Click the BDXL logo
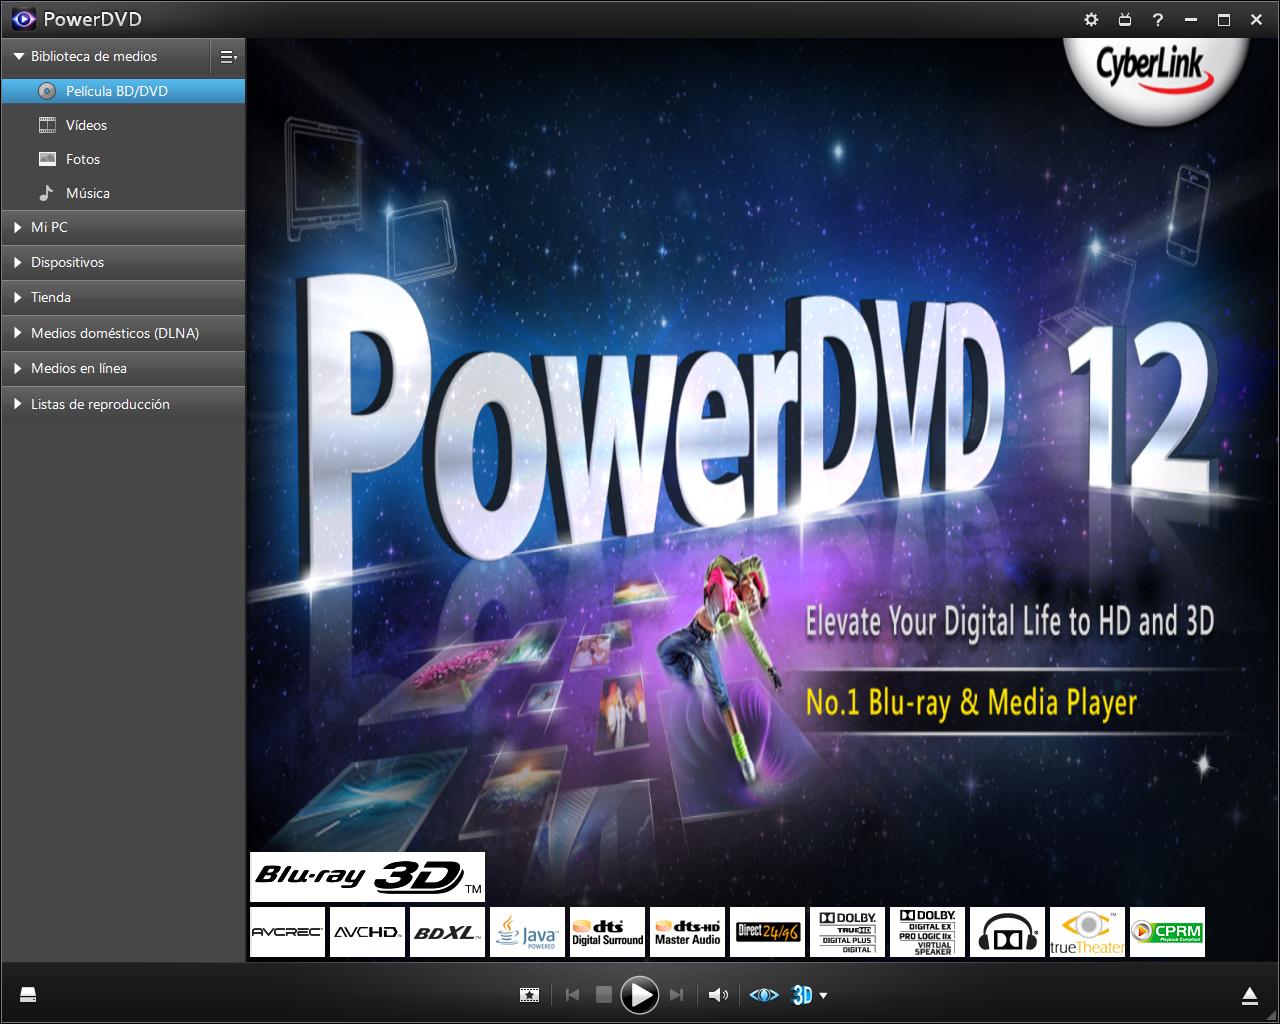 coord(447,932)
